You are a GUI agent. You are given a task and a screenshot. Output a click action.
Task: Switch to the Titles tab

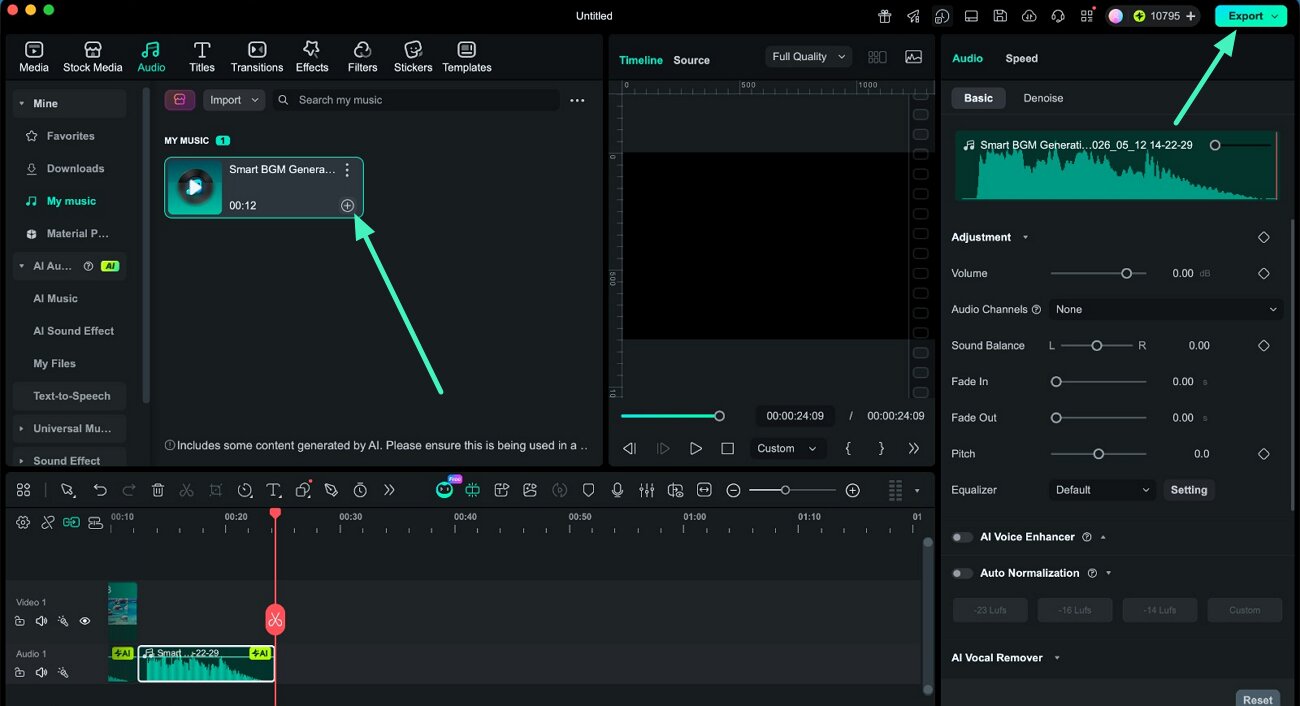point(202,57)
